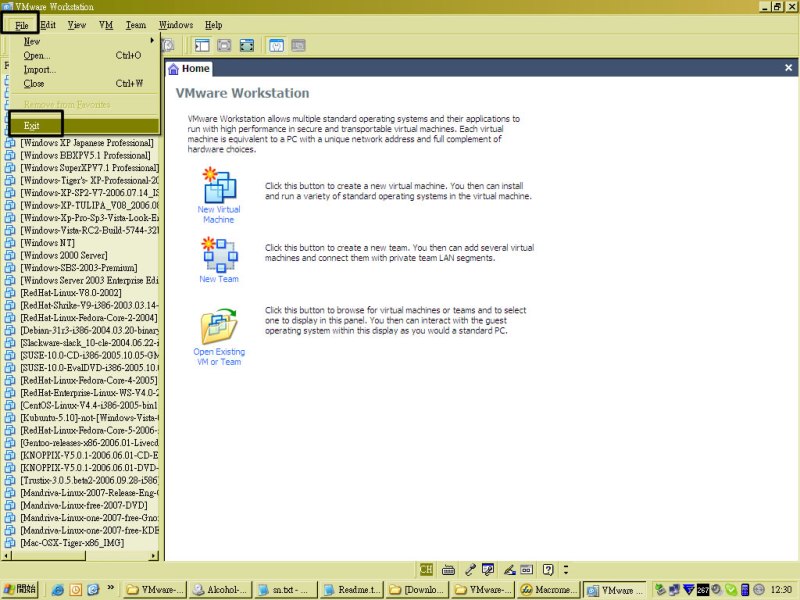Image resolution: width=800 pixels, height=600 pixels.
Task: Click the New Team icon
Action: [219, 255]
